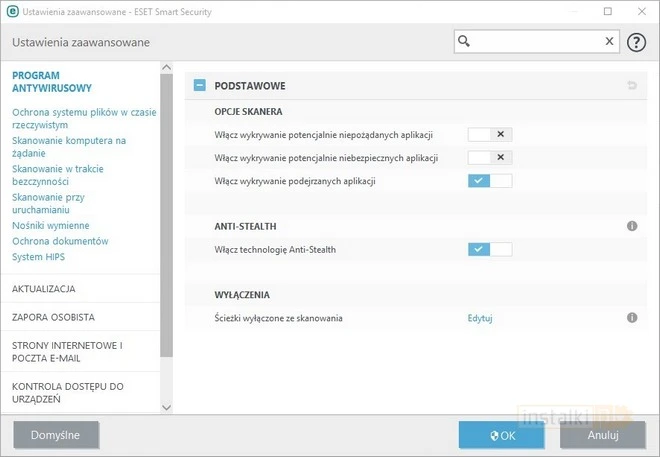
Task: Click inside the search input field
Action: coord(537,42)
